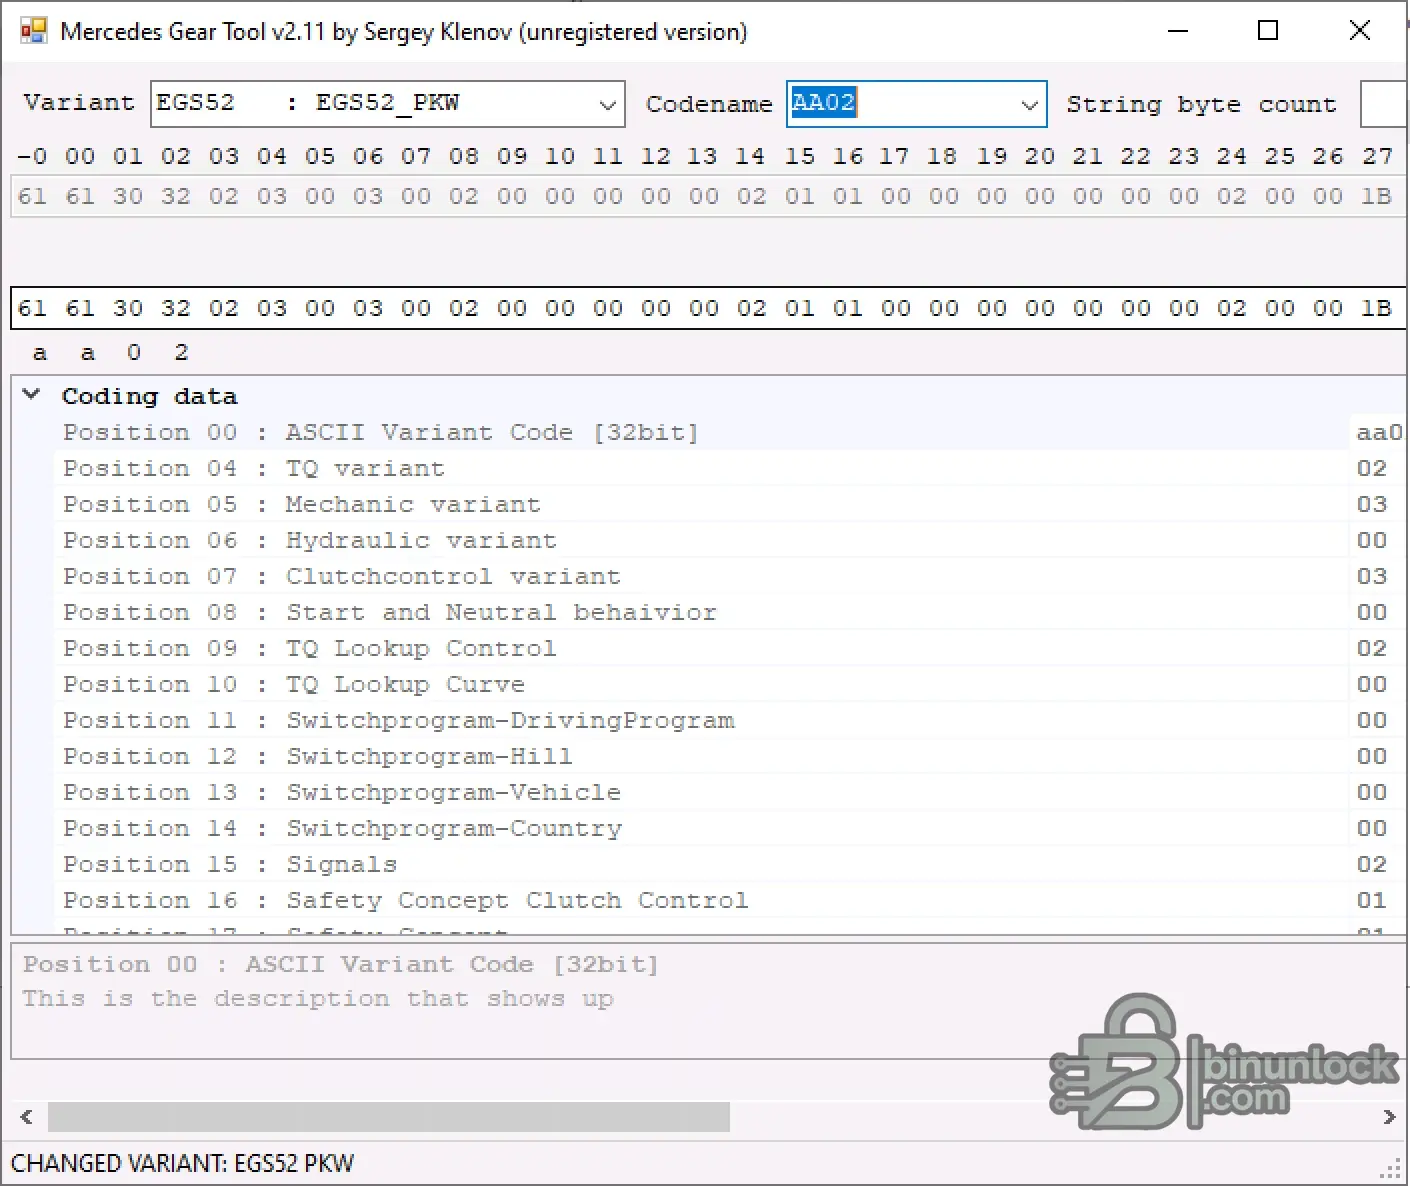Click the Variant label

(x=79, y=102)
